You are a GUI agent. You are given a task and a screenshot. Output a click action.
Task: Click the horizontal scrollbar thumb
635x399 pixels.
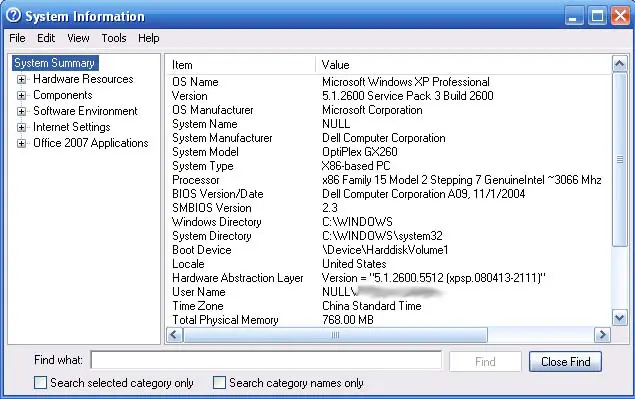(x=335, y=335)
